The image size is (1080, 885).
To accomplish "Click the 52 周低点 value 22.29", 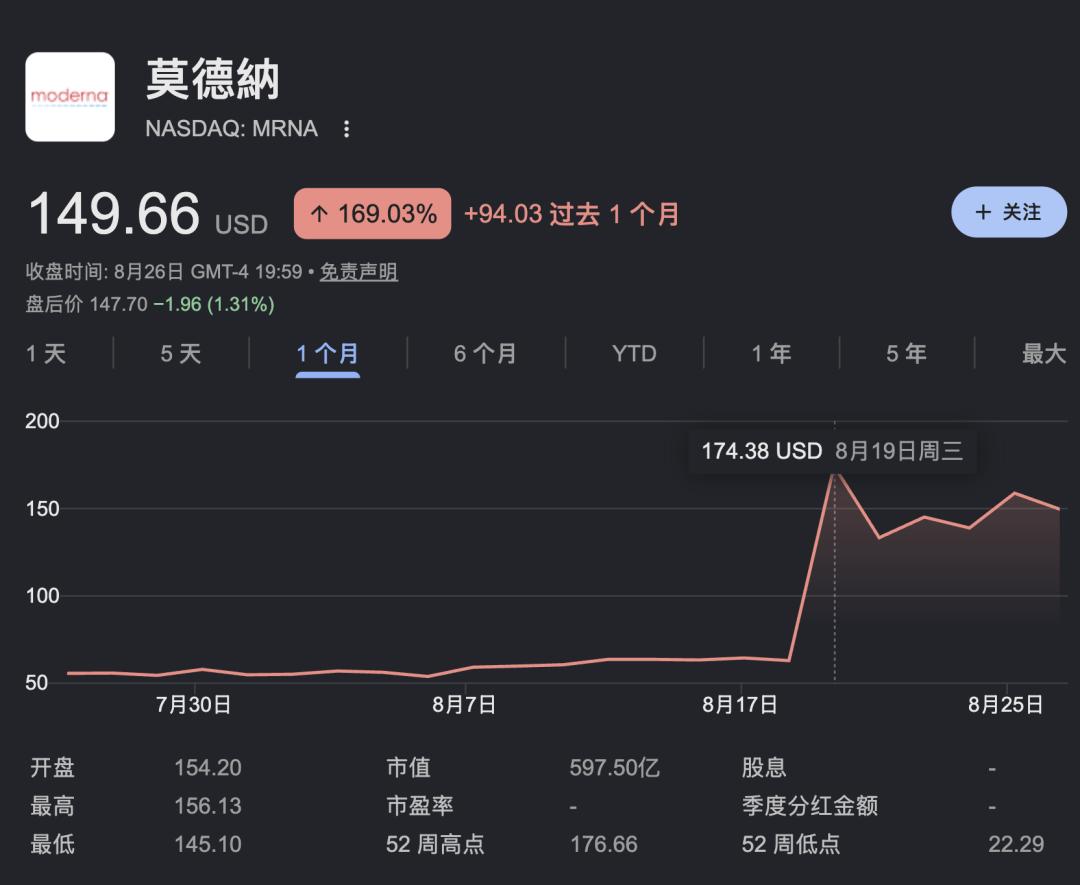I will (x=1016, y=844).
